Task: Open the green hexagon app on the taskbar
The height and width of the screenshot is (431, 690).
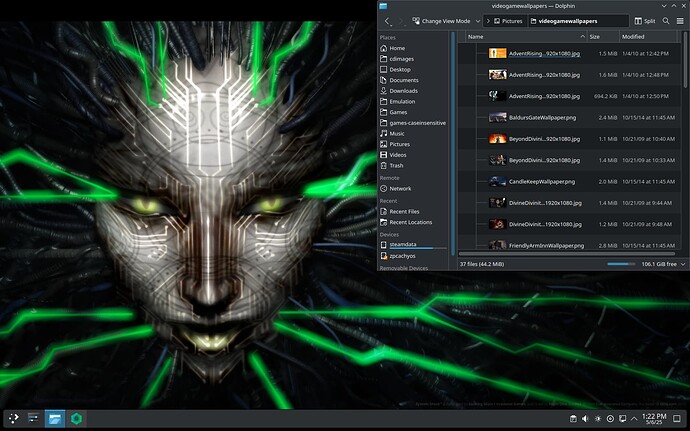Action: point(77,418)
